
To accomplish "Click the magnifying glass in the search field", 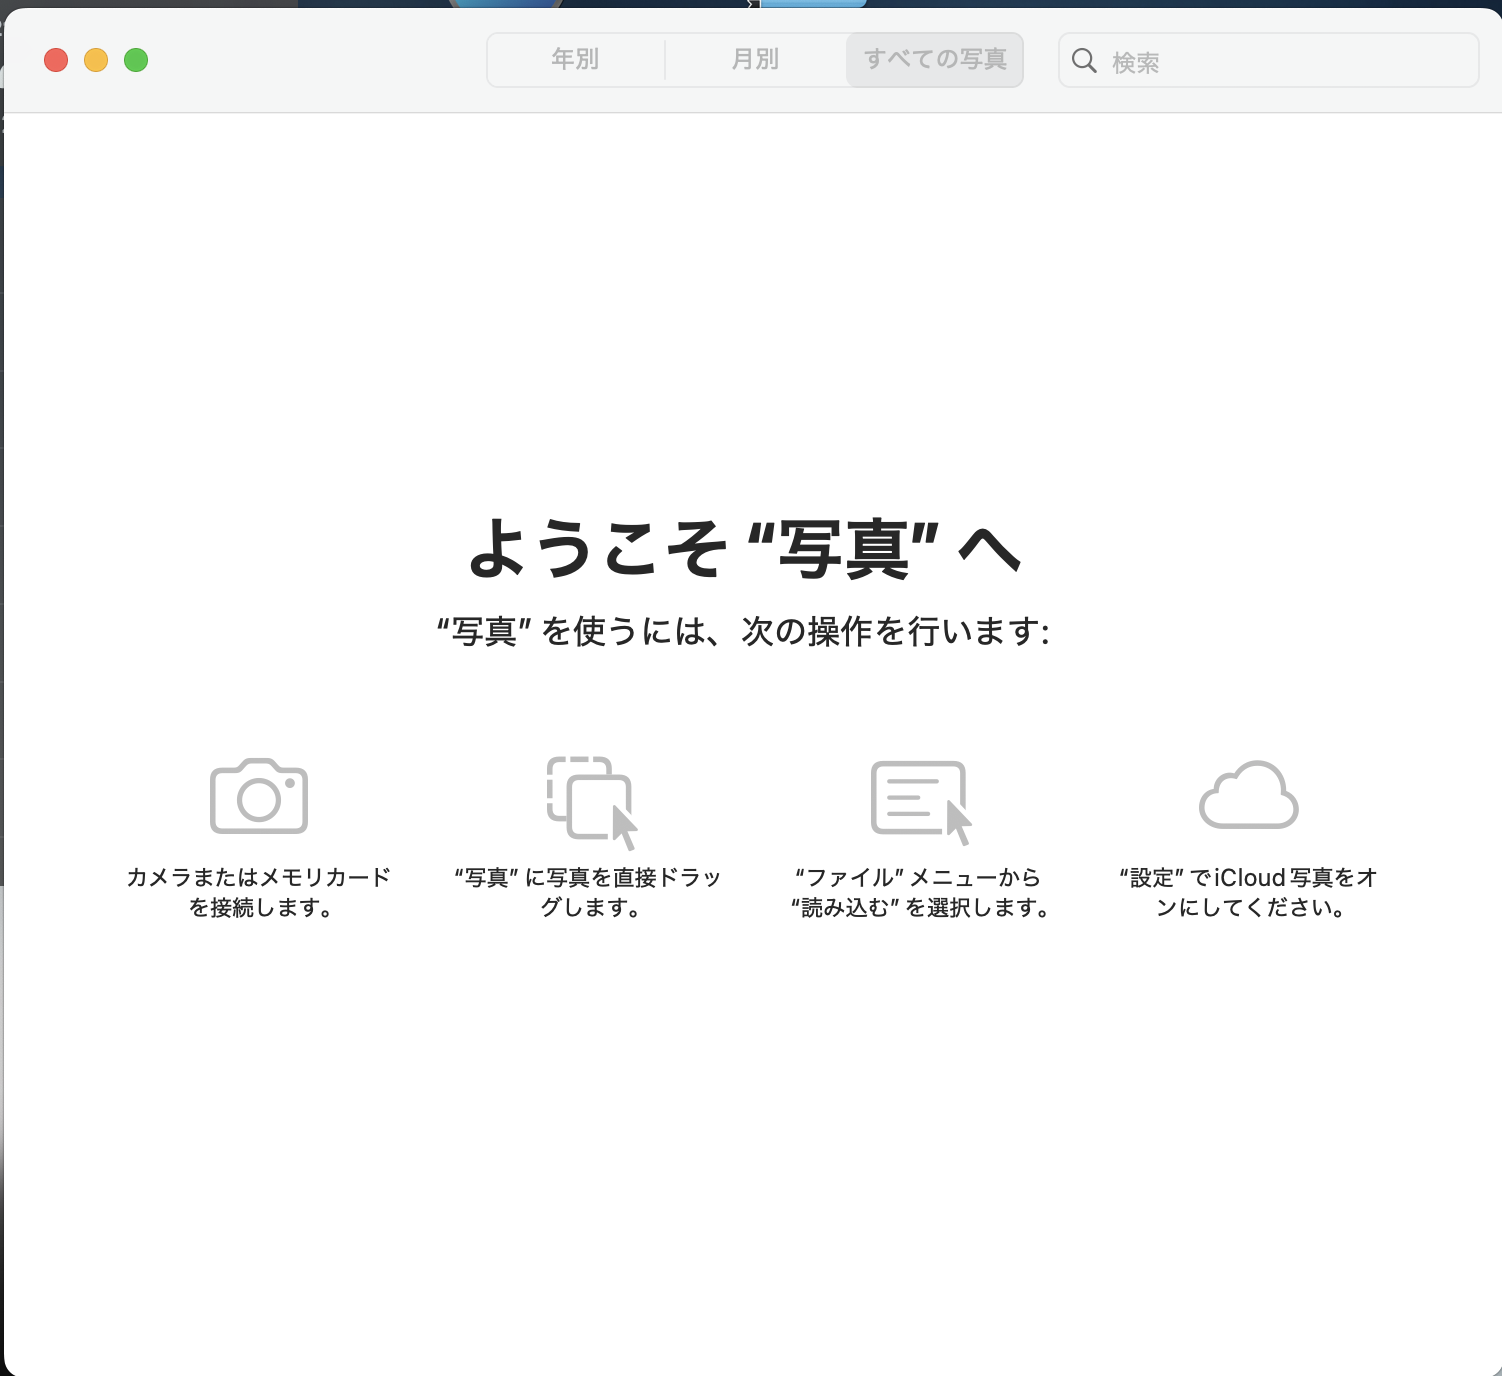I will coord(1085,60).
